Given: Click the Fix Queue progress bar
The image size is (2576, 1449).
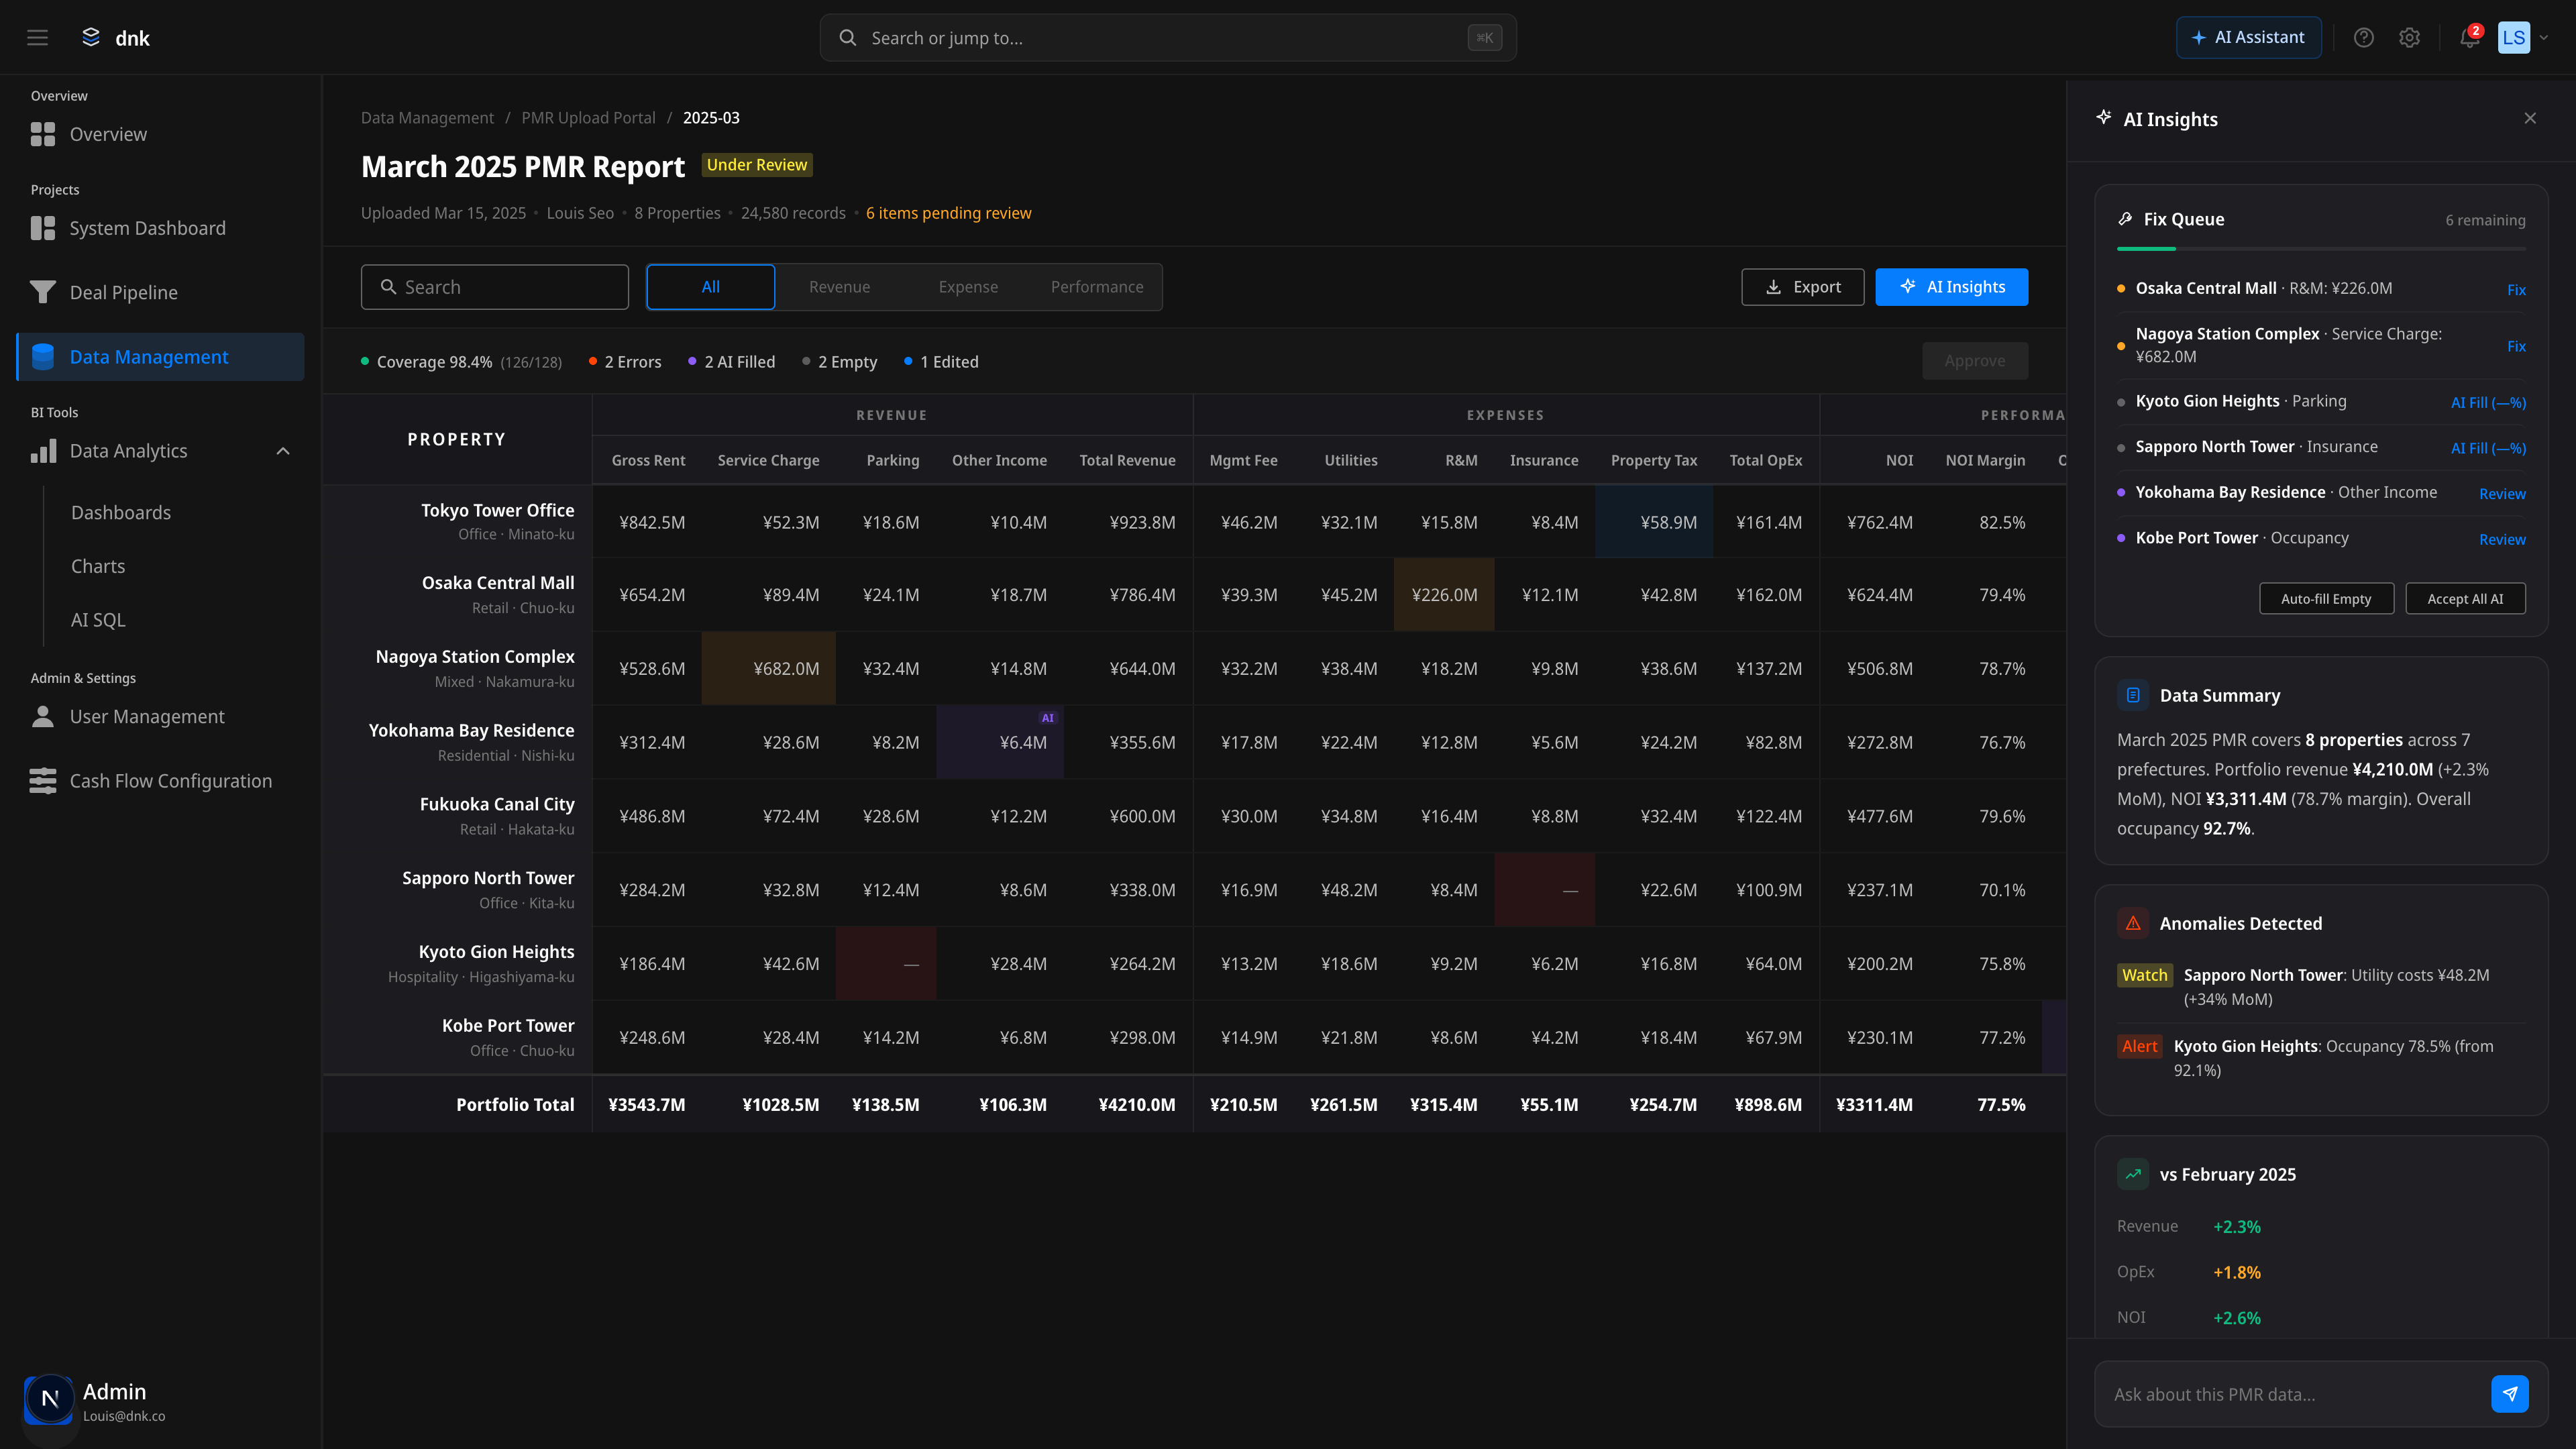Looking at the screenshot, I should 2320,248.
